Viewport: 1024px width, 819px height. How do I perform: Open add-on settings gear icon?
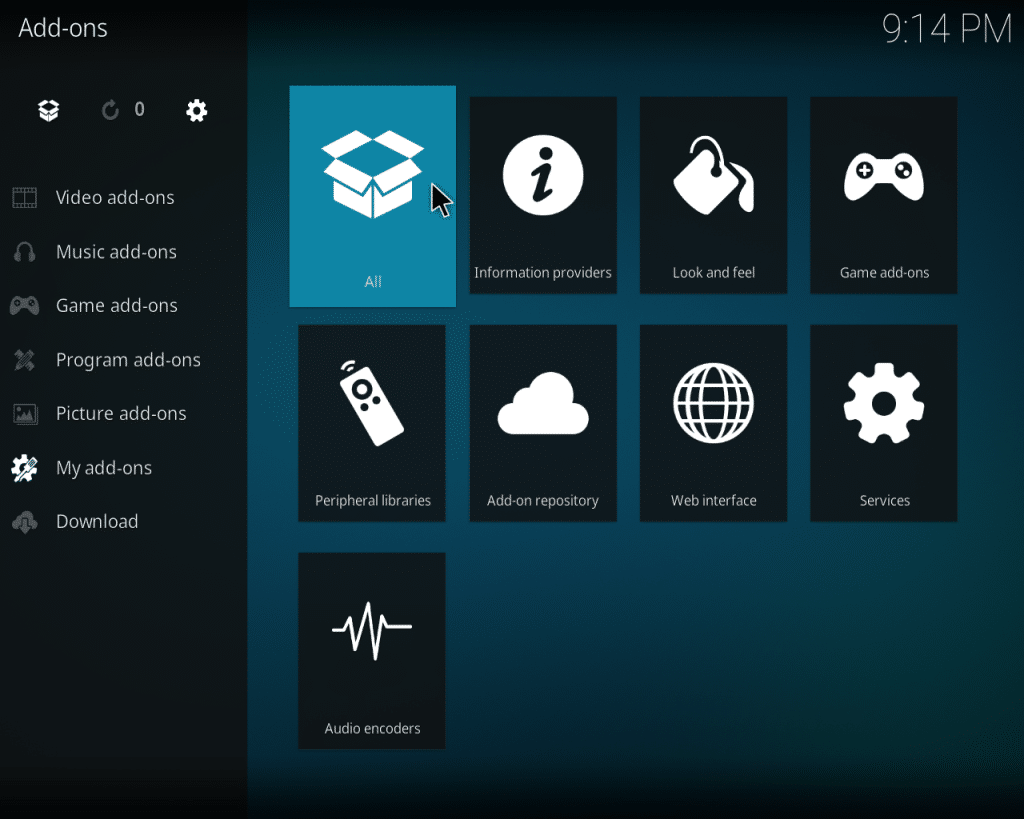point(197,110)
